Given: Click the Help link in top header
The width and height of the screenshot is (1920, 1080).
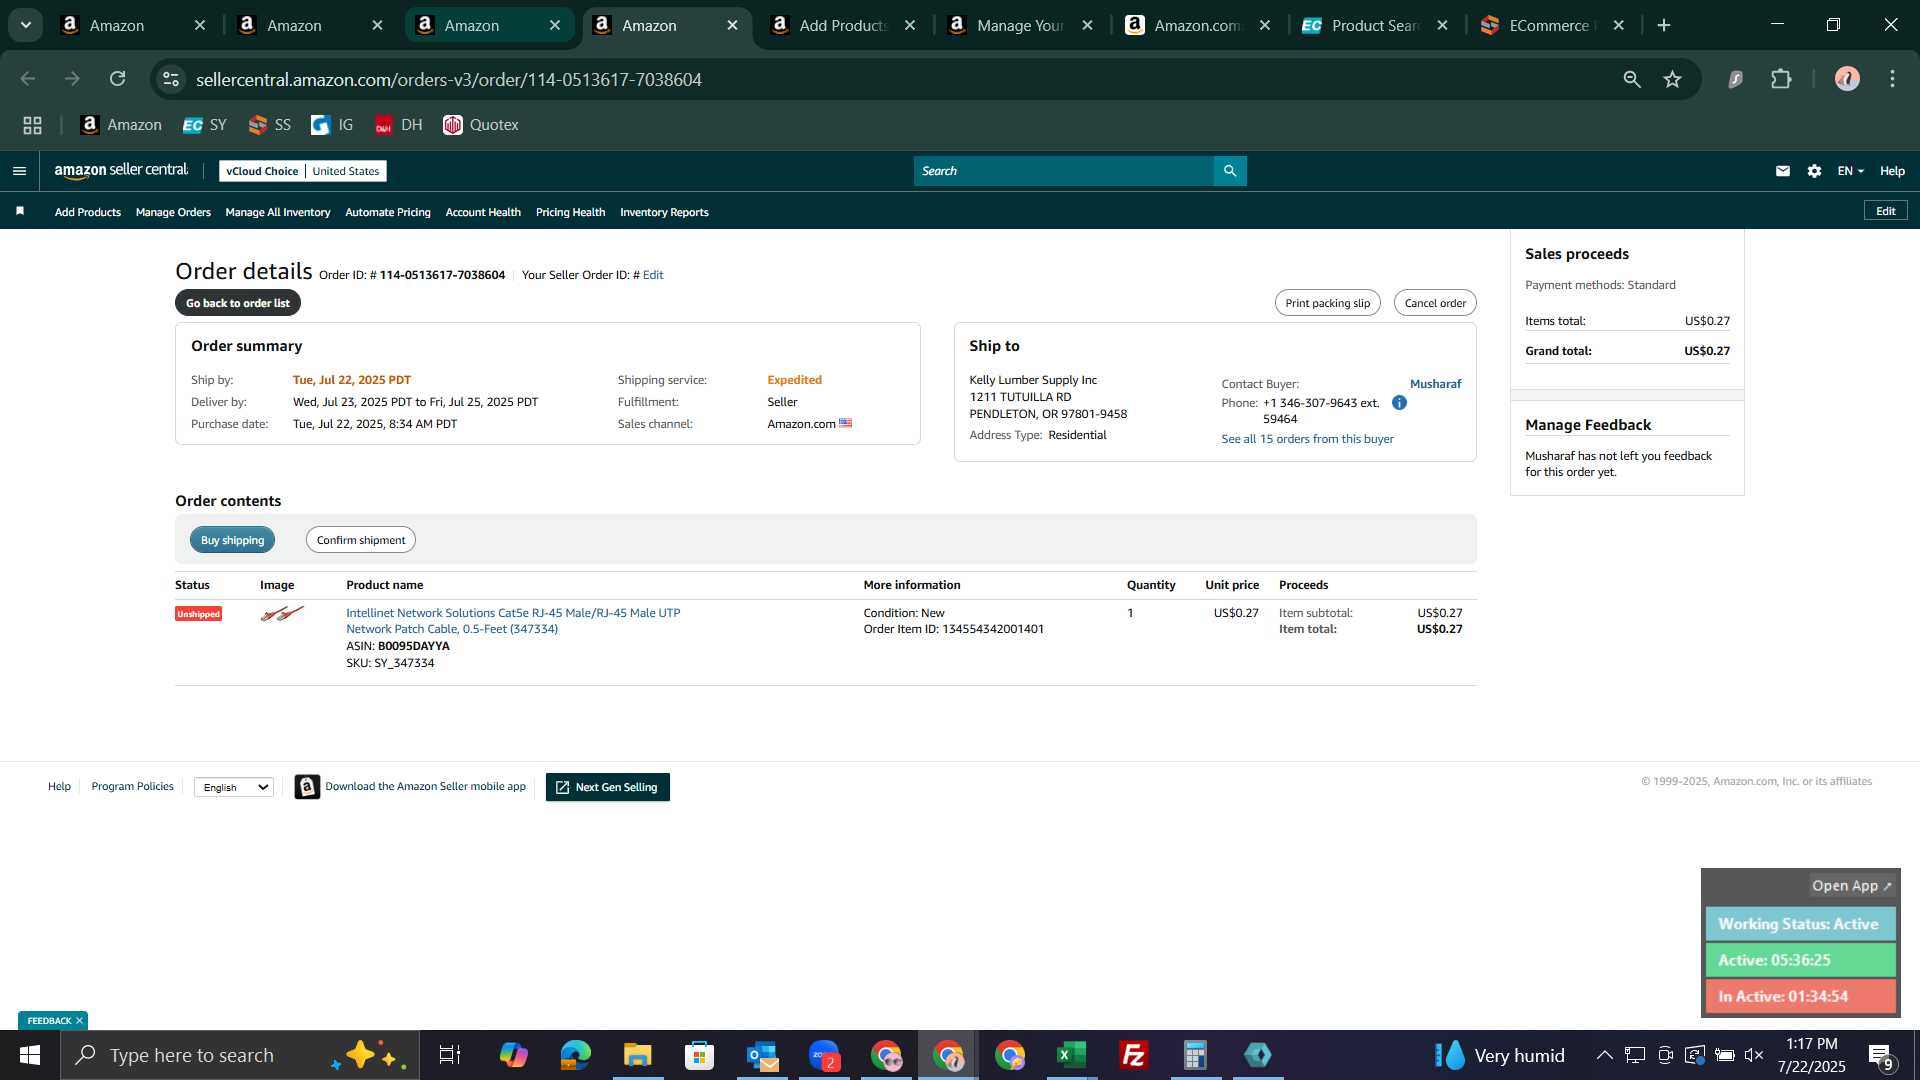Looking at the screenshot, I should [1892, 171].
